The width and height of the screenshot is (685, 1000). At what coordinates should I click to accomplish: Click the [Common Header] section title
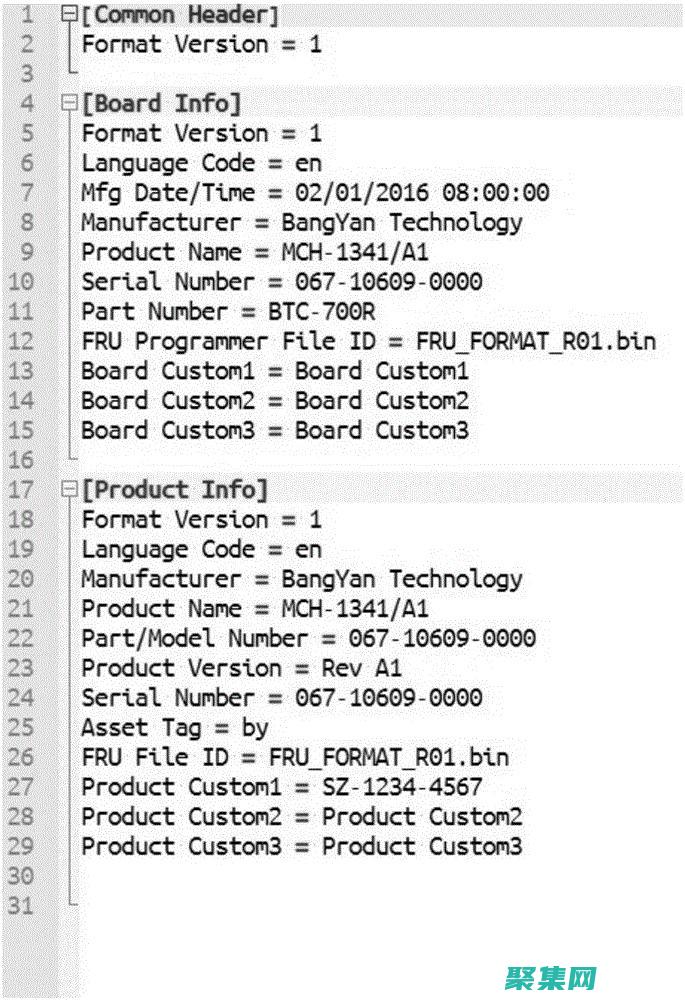(x=180, y=15)
